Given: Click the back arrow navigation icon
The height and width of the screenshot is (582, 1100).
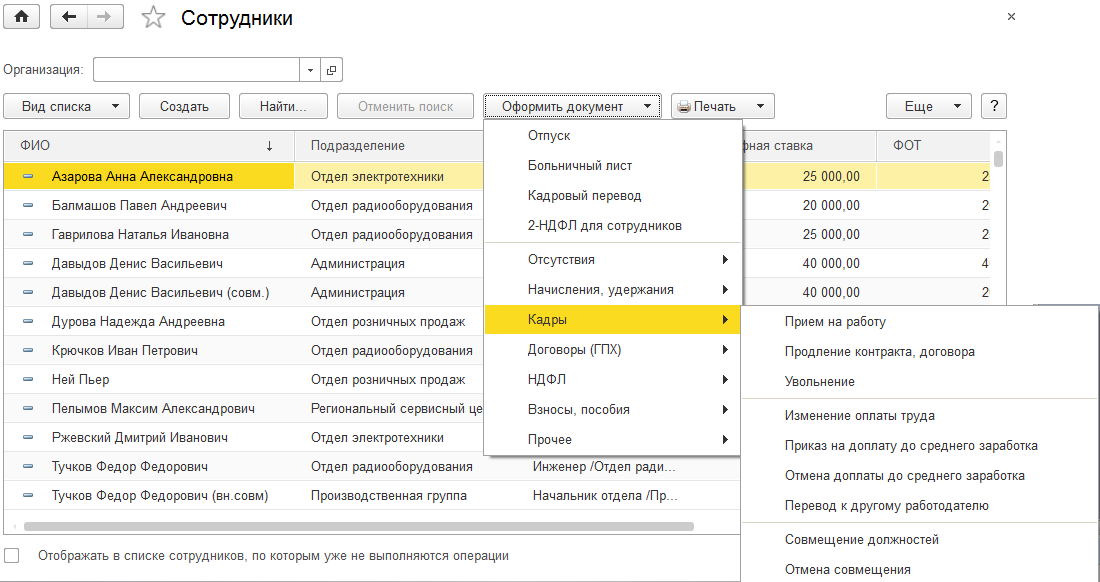Looking at the screenshot, I should point(68,17).
